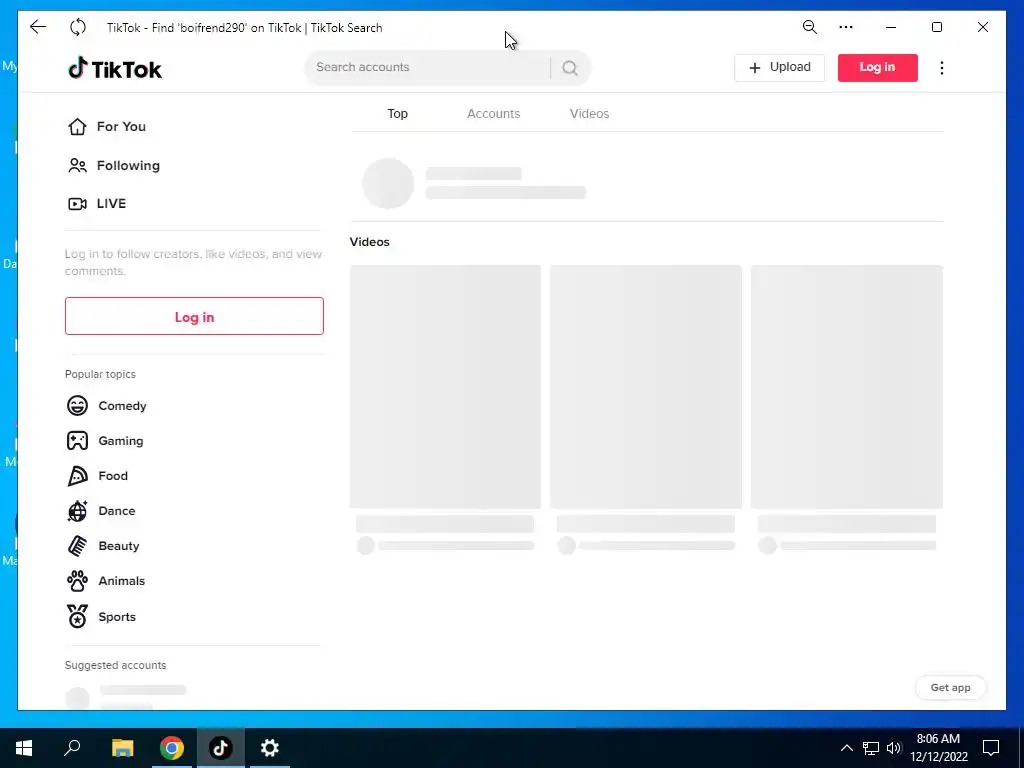Image resolution: width=1024 pixels, height=768 pixels.
Task: Click the outlined Log in button in sidebar
Action: (194, 316)
